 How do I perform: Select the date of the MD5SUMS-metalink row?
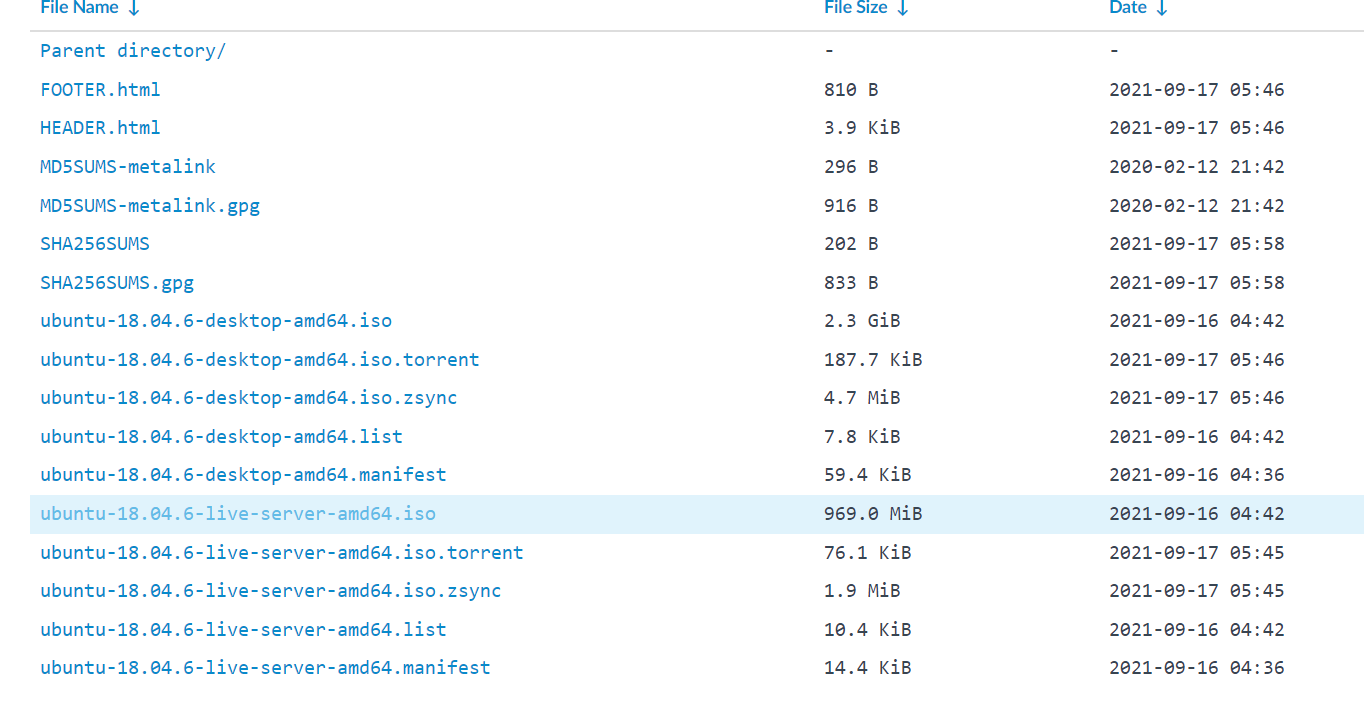[x=1197, y=166]
